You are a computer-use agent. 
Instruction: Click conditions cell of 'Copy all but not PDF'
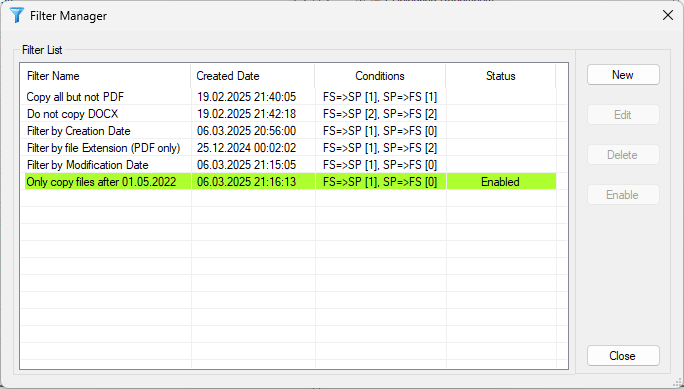(x=380, y=97)
